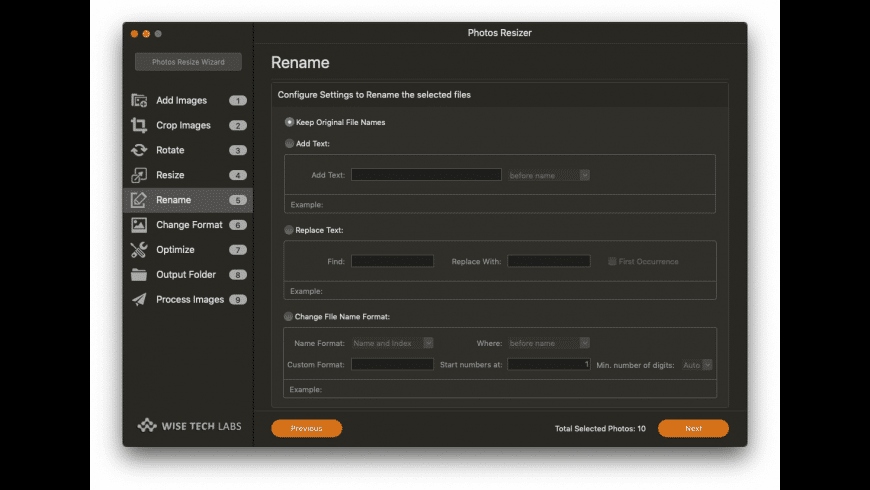This screenshot has width=870, height=490.
Task: Open Min. number of digits dropdown
Action: [x=697, y=365]
